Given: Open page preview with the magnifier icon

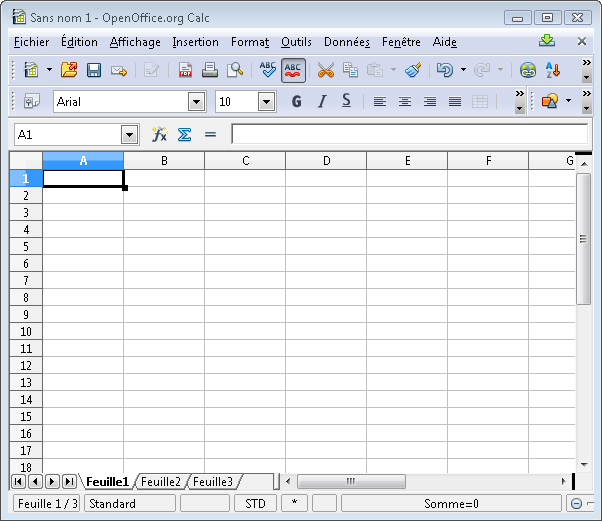Looking at the screenshot, I should pyautogui.click(x=235, y=70).
